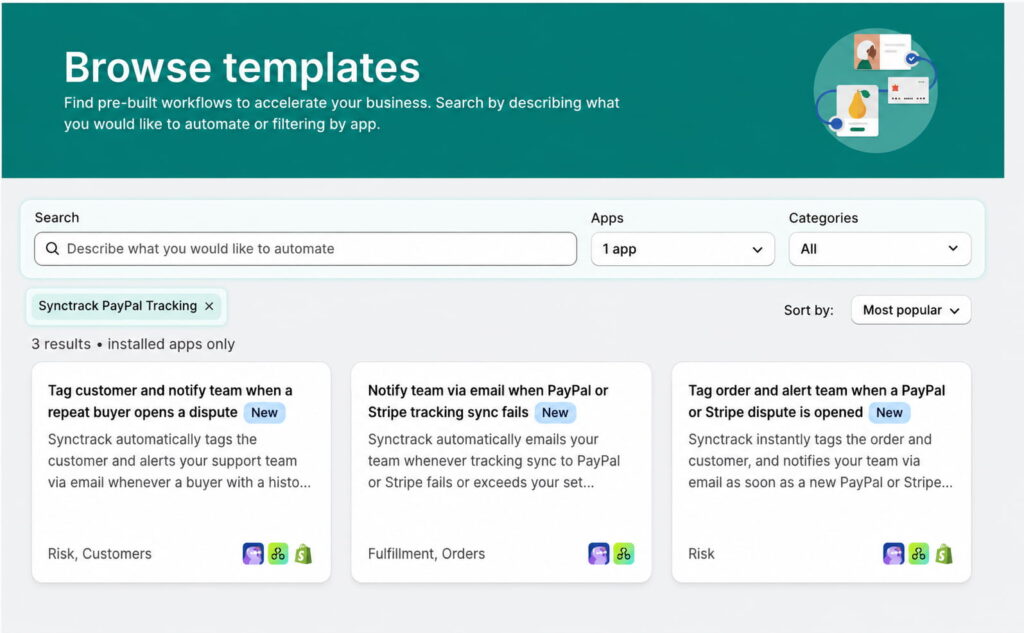This screenshot has width=1024, height=633.
Task: Click the 'Synctrack automatically tags the customer' description
Action: click(x=179, y=461)
